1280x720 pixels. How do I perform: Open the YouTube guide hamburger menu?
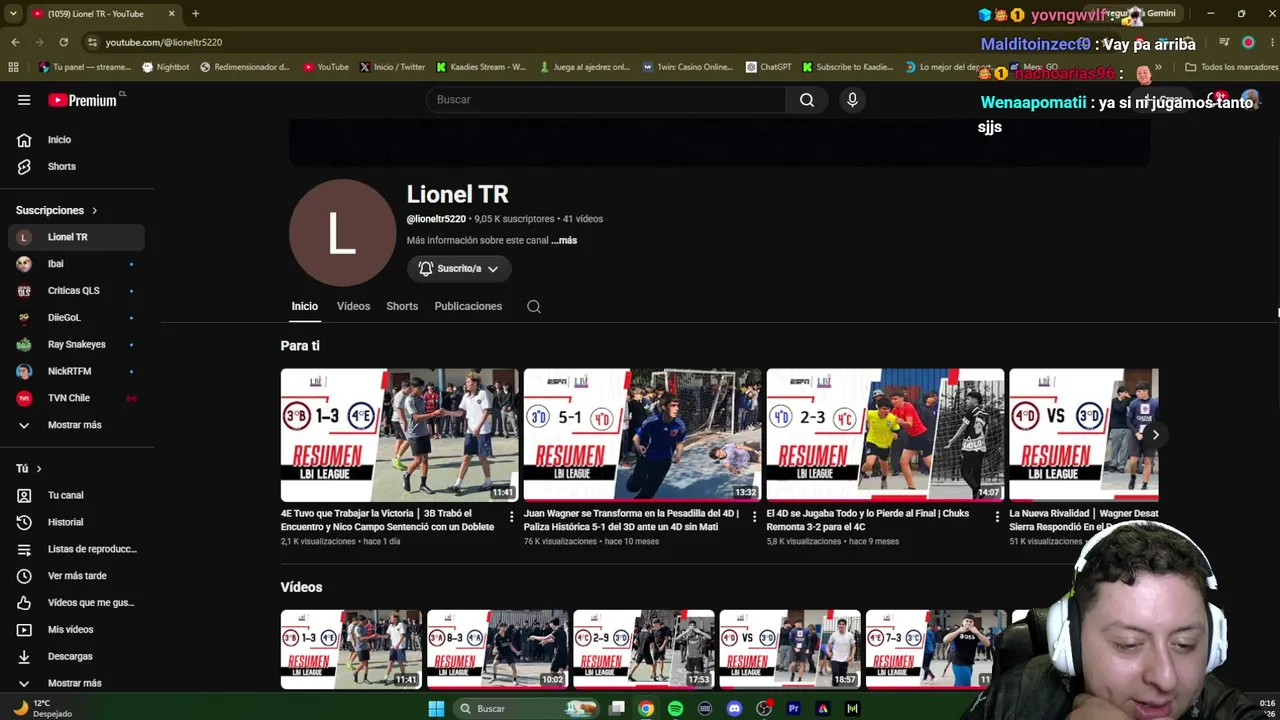[24, 100]
